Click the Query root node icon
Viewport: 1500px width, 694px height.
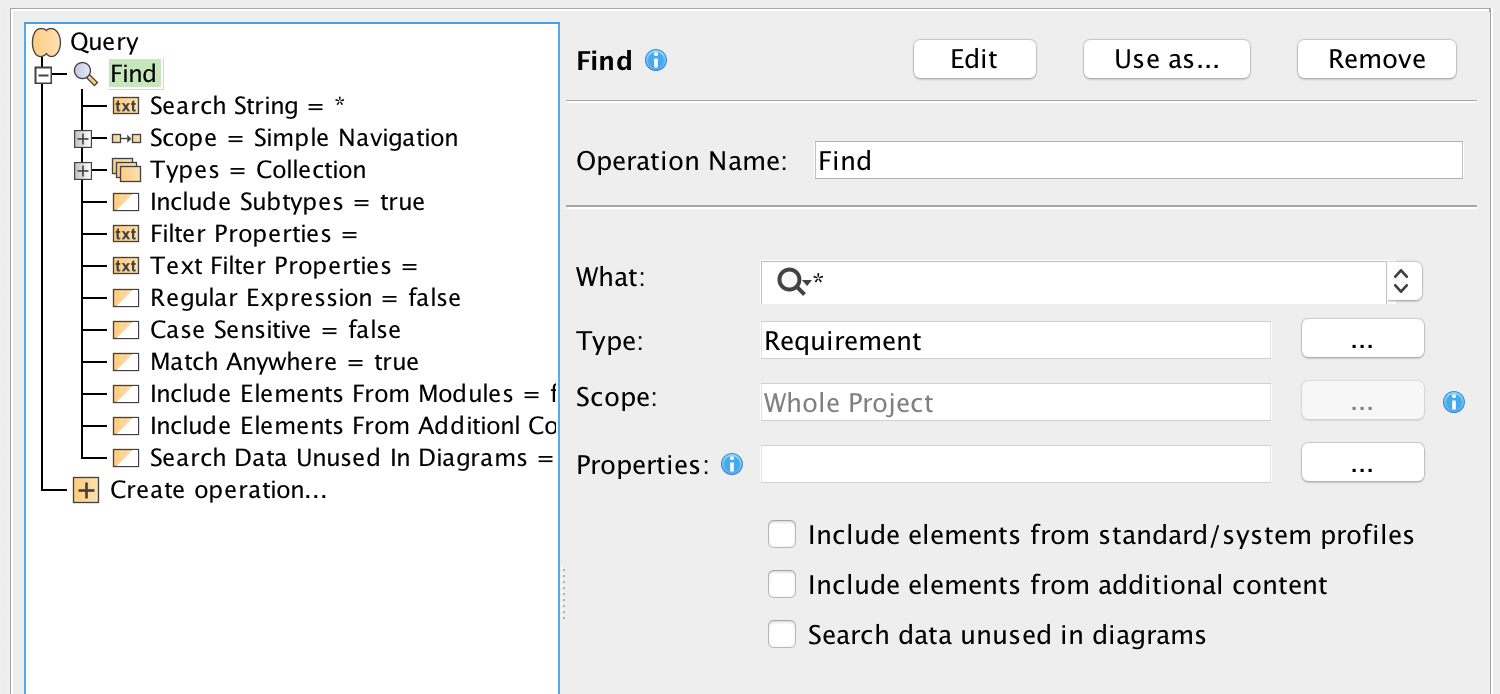click(x=46, y=42)
